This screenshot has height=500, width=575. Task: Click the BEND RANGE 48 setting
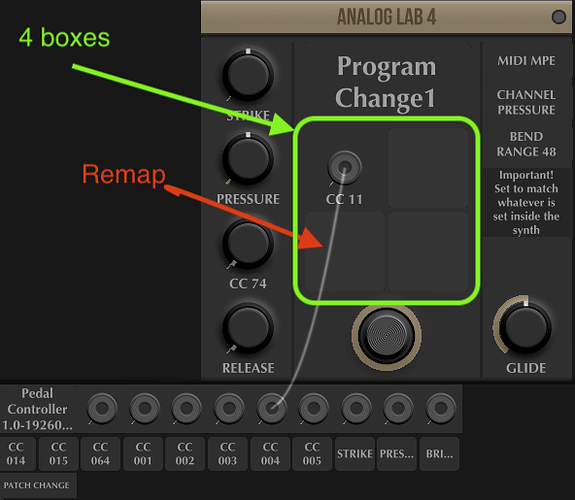(x=526, y=144)
